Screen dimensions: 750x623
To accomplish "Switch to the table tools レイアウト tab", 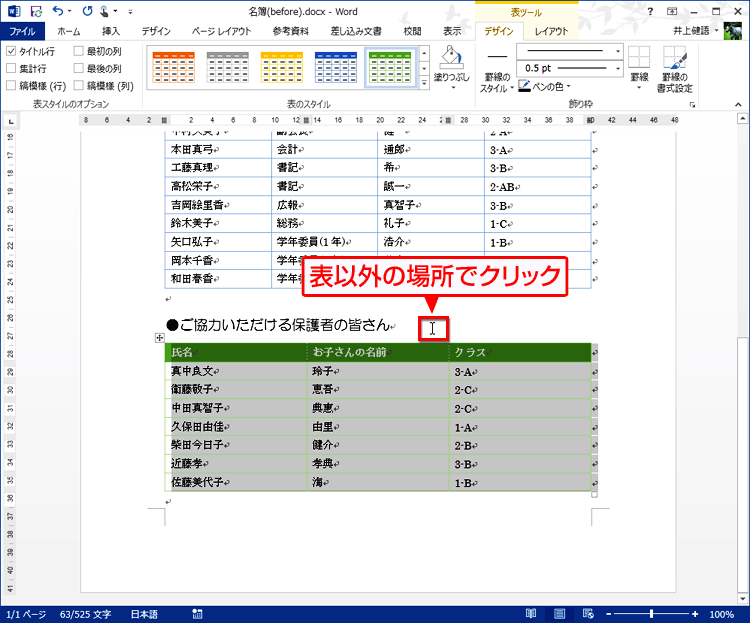I will click(551, 31).
